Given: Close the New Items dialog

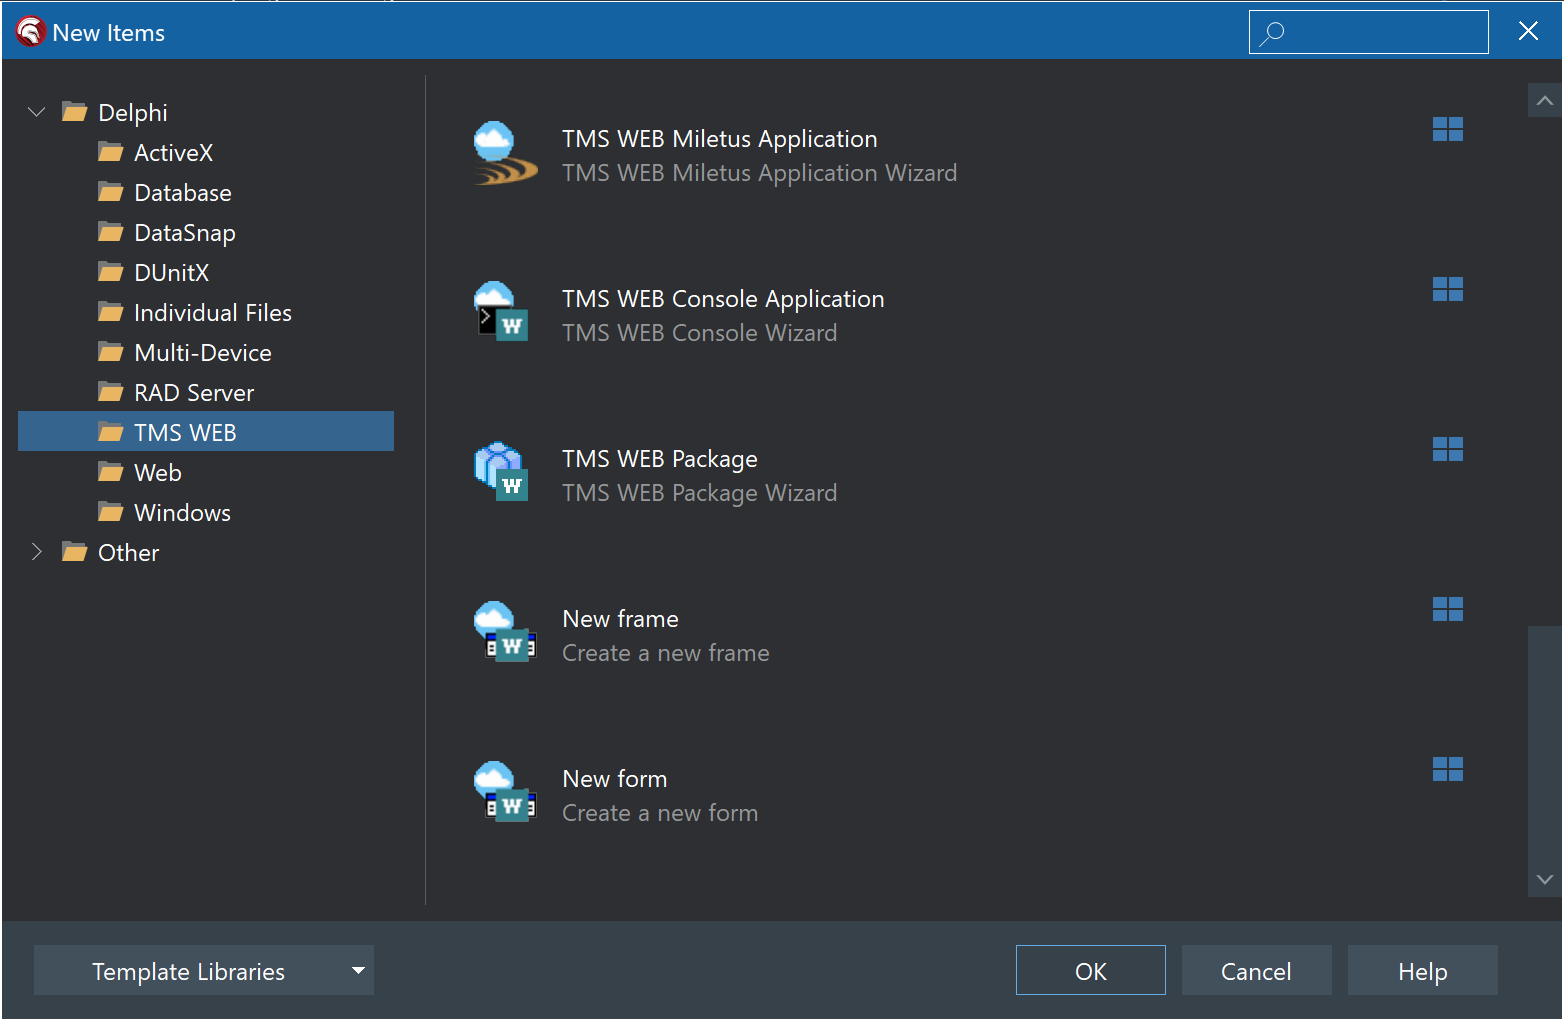Looking at the screenshot, I should (1528, 31).
